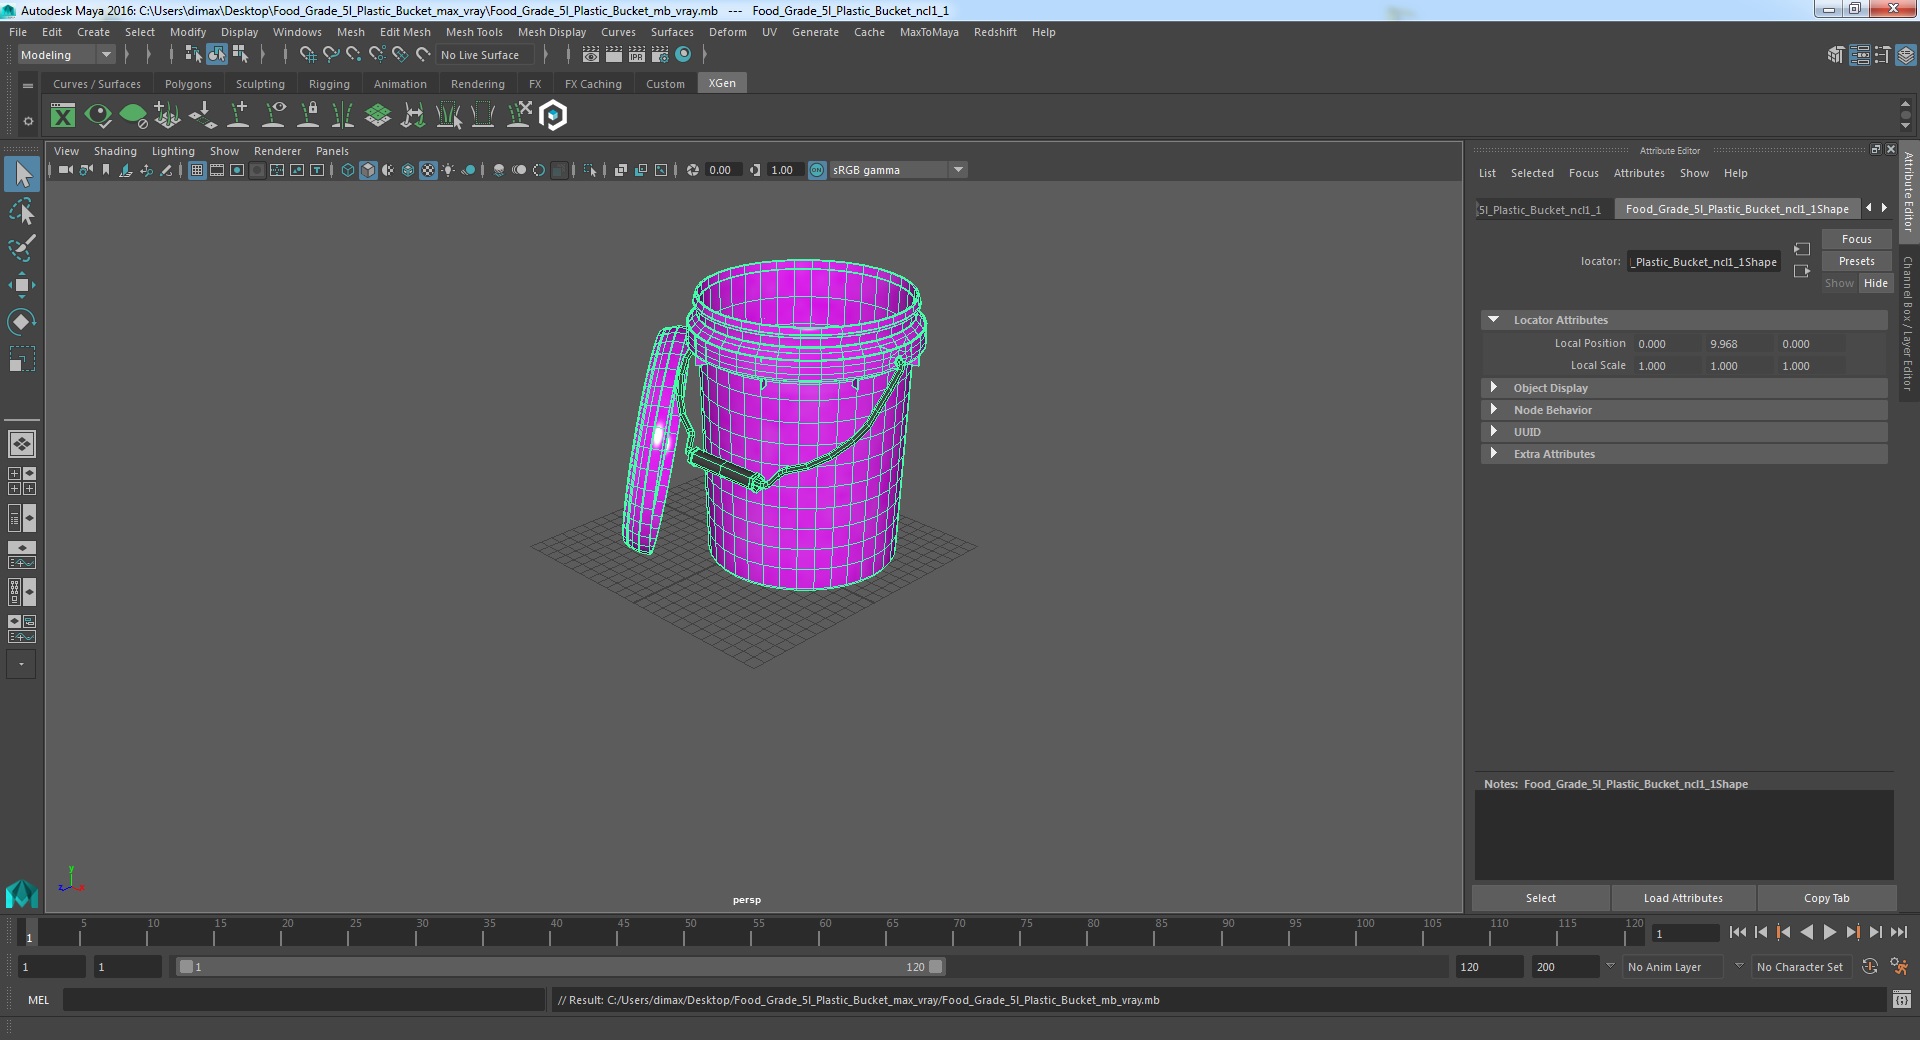Click the select by object type icon
This screenshot has height=1040, width=1920.
217,55
